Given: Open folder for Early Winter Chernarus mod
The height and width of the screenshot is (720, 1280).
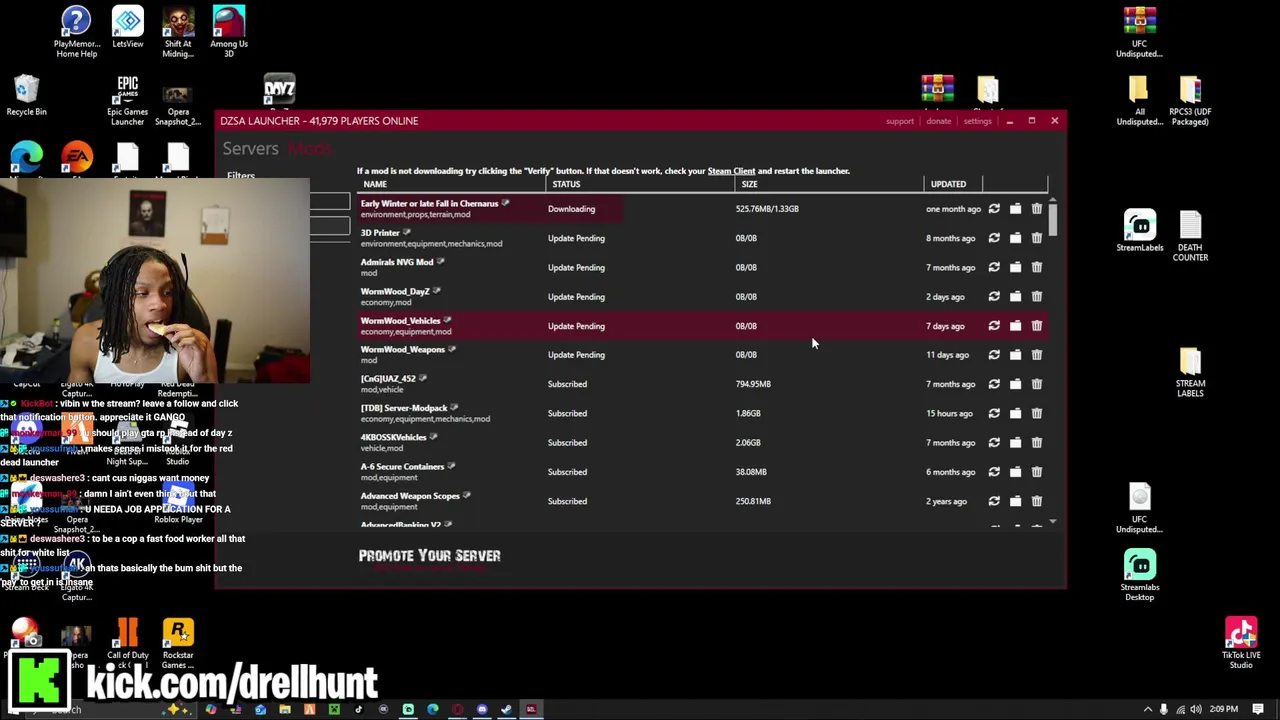Looking at the screenshot, I should pyautogui.click(x=1015, y=209).
